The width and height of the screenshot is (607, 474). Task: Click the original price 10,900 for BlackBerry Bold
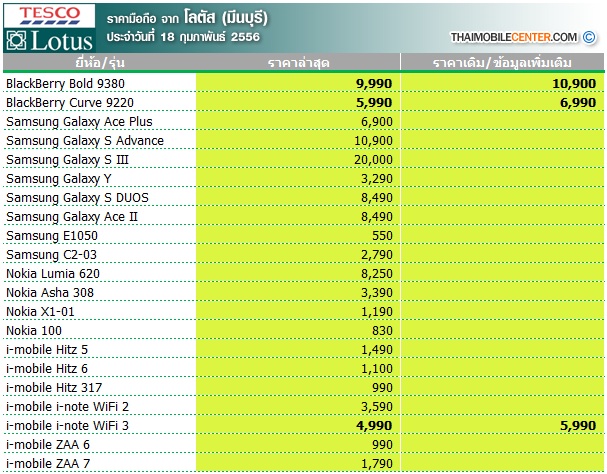click(x=574, y=84)
